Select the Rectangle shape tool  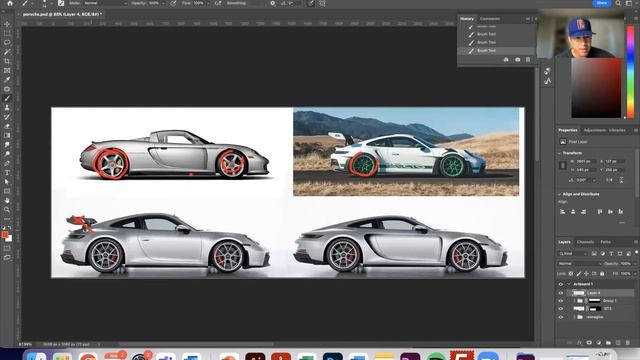click(7, 191)
